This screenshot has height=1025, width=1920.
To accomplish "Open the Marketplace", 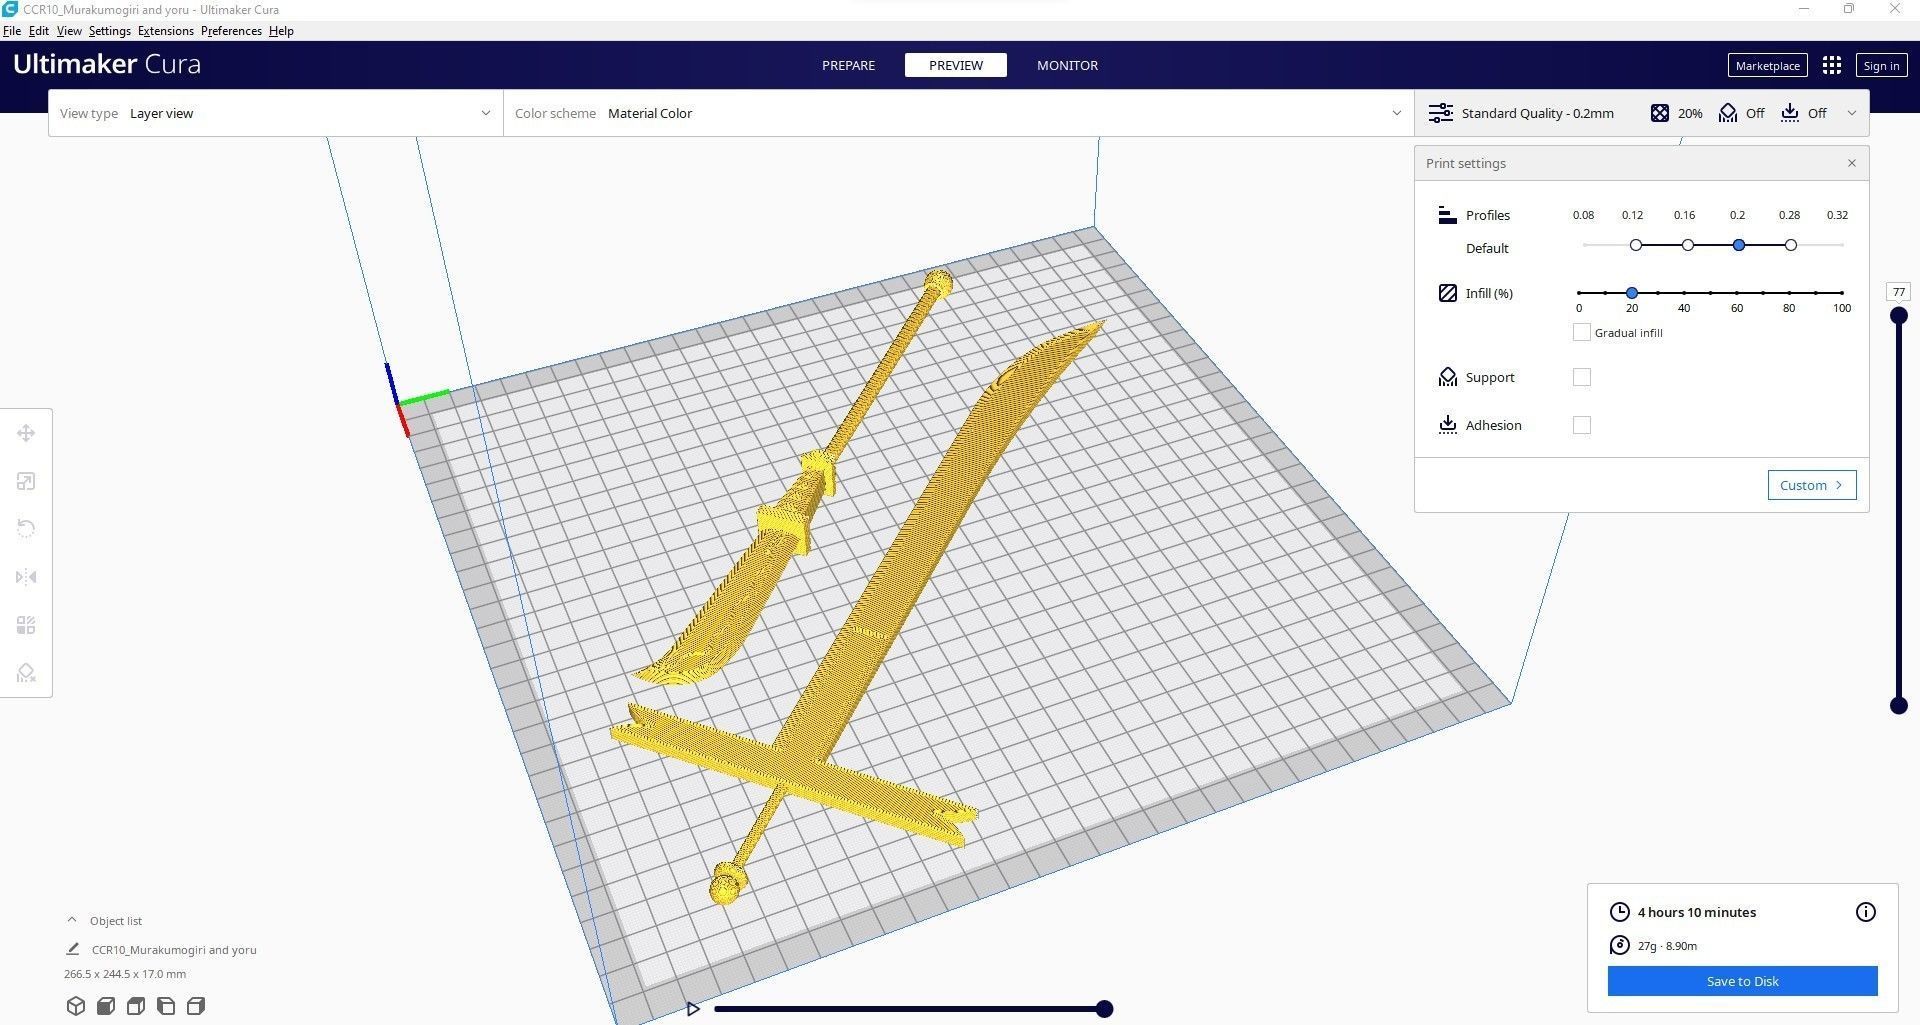I will [x=1767, y=65].
